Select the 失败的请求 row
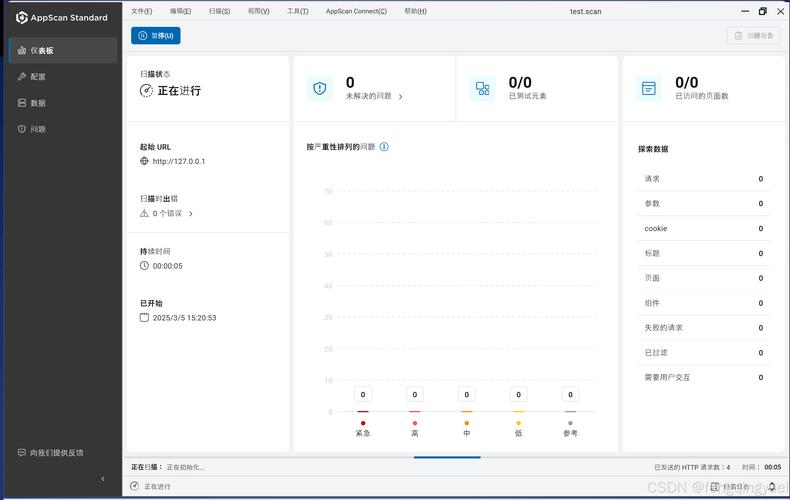The image size is (790, 500). click(704, 328)
